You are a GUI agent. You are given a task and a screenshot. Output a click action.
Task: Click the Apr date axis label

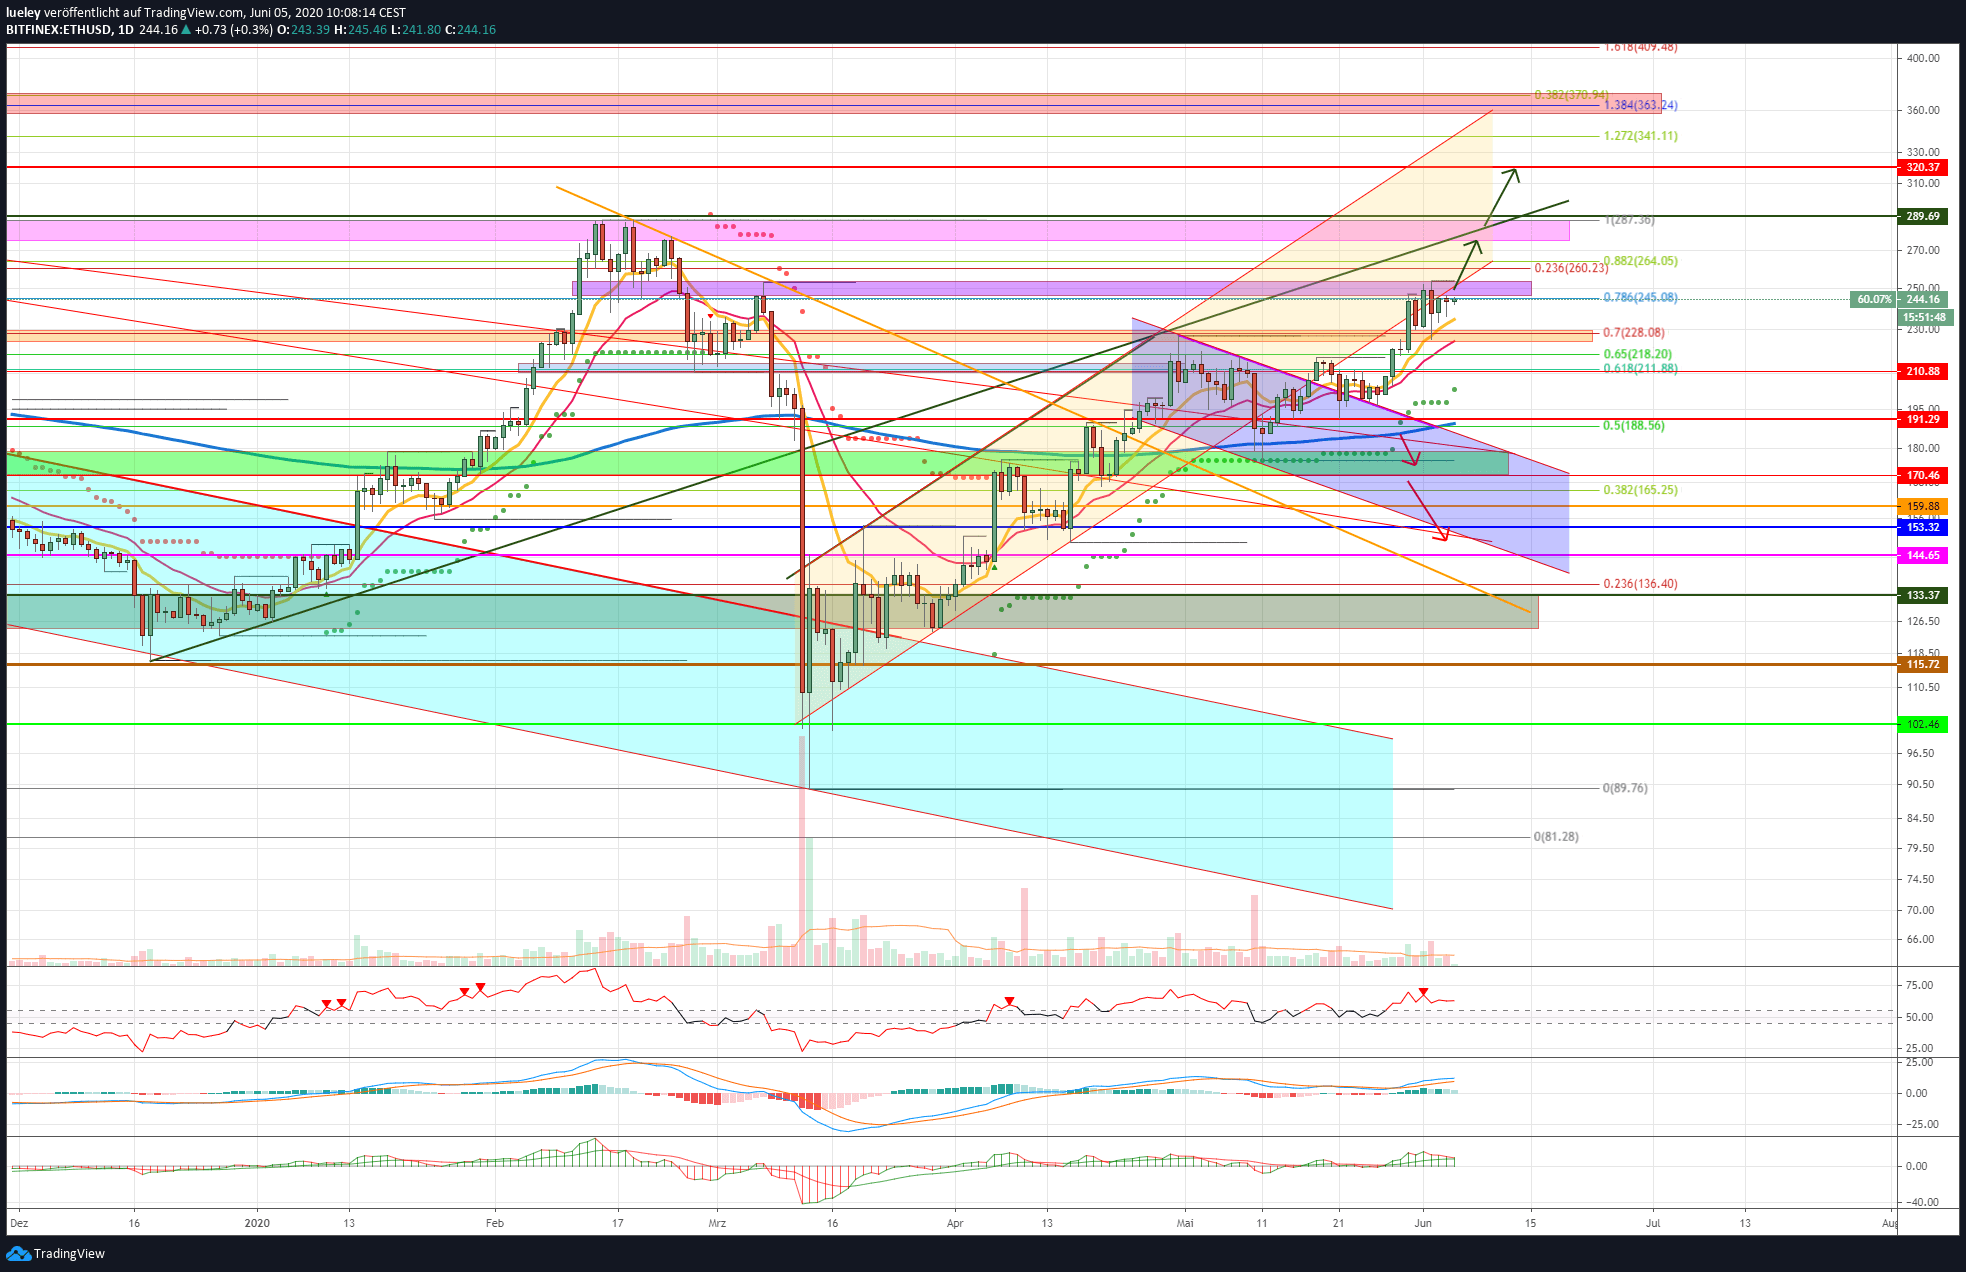(x=955, y=1223)
